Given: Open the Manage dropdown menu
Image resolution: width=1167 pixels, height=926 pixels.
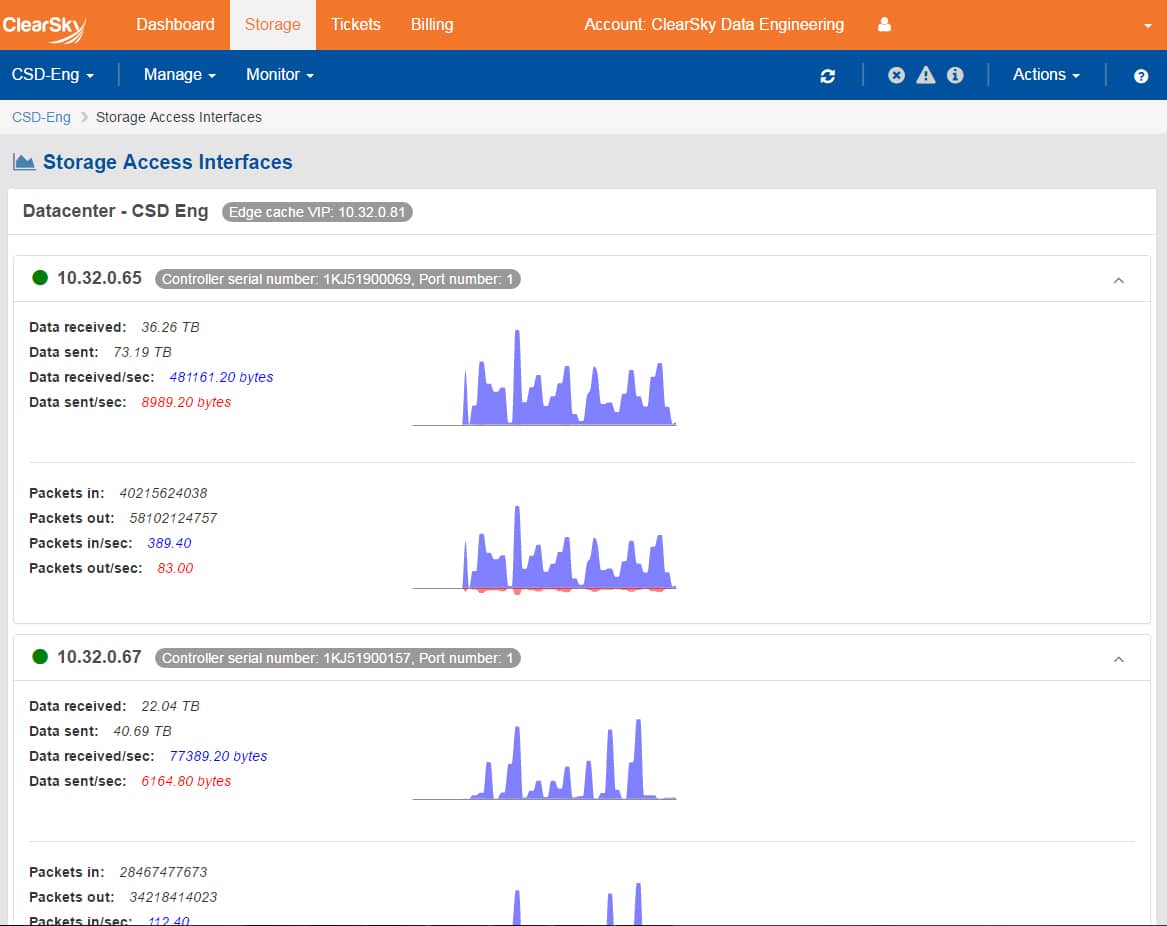Looking at the screenshot, I should (x=179, y=74).
